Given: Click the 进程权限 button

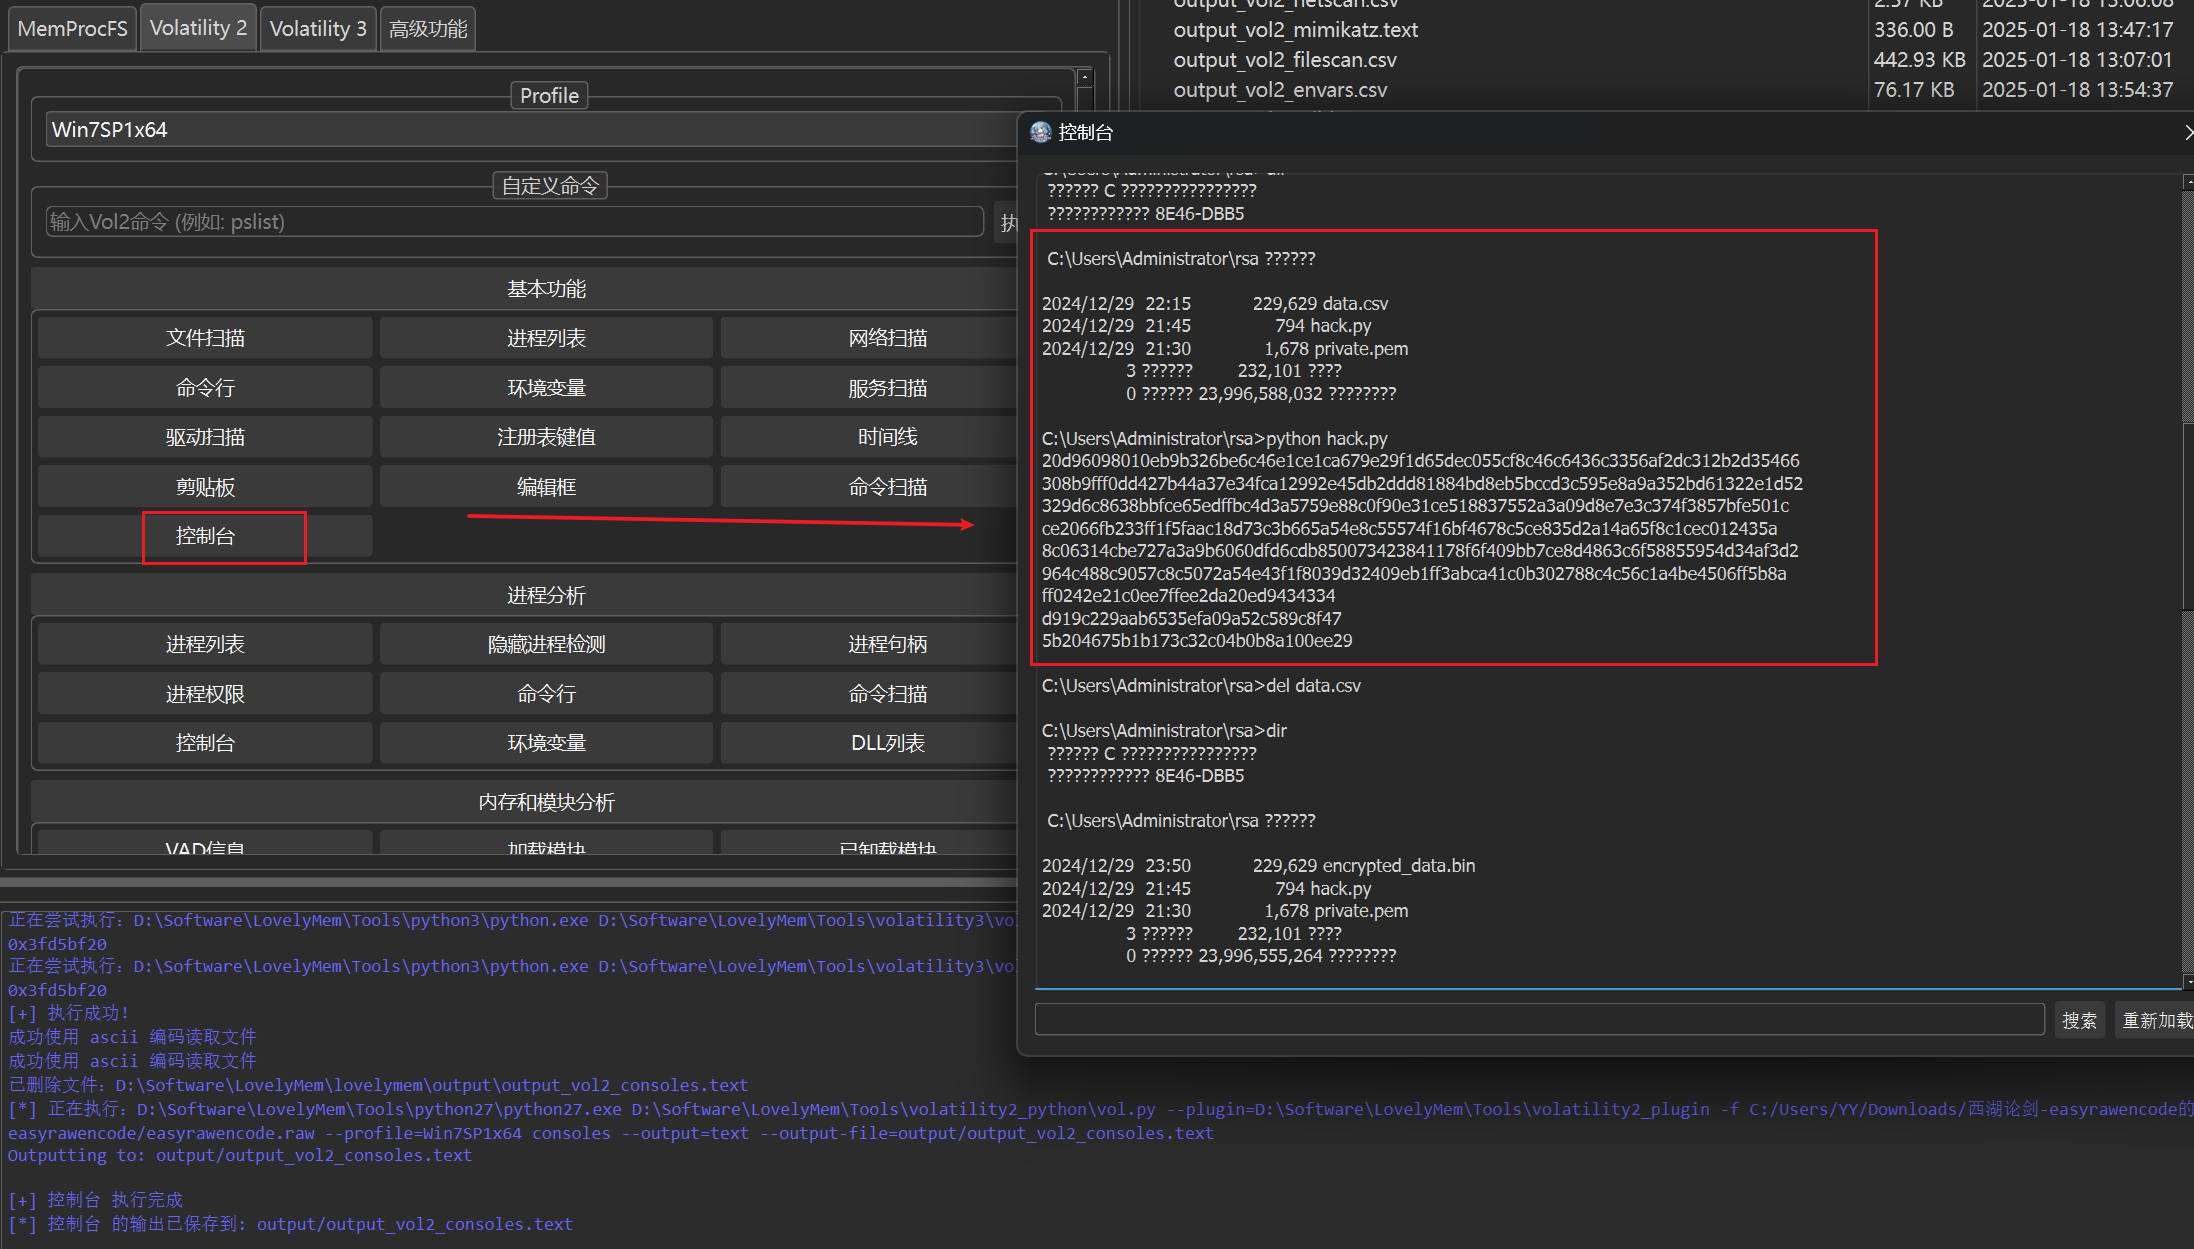Looking at the screenshot, I should (205, 694).
